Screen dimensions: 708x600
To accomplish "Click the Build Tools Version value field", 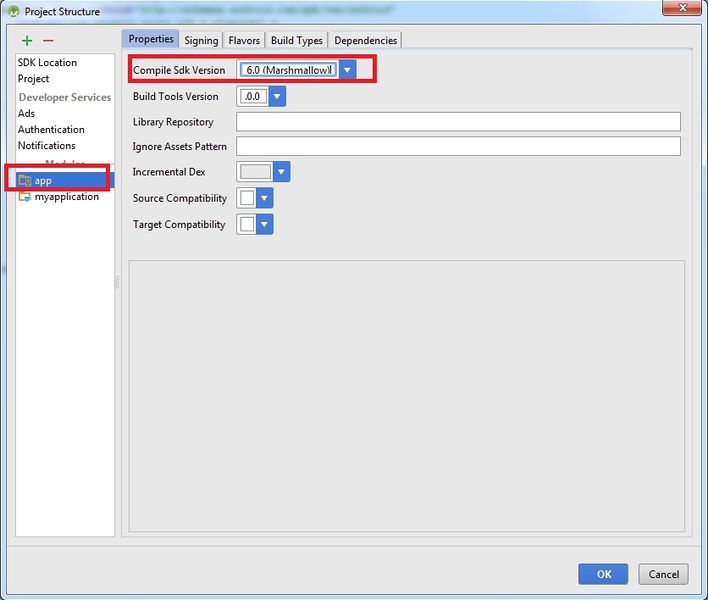I will (253, 96).
